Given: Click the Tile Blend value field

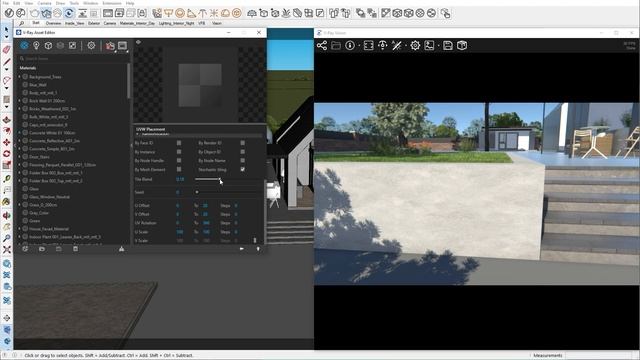Looking at the screenshot, I should 180,179.
